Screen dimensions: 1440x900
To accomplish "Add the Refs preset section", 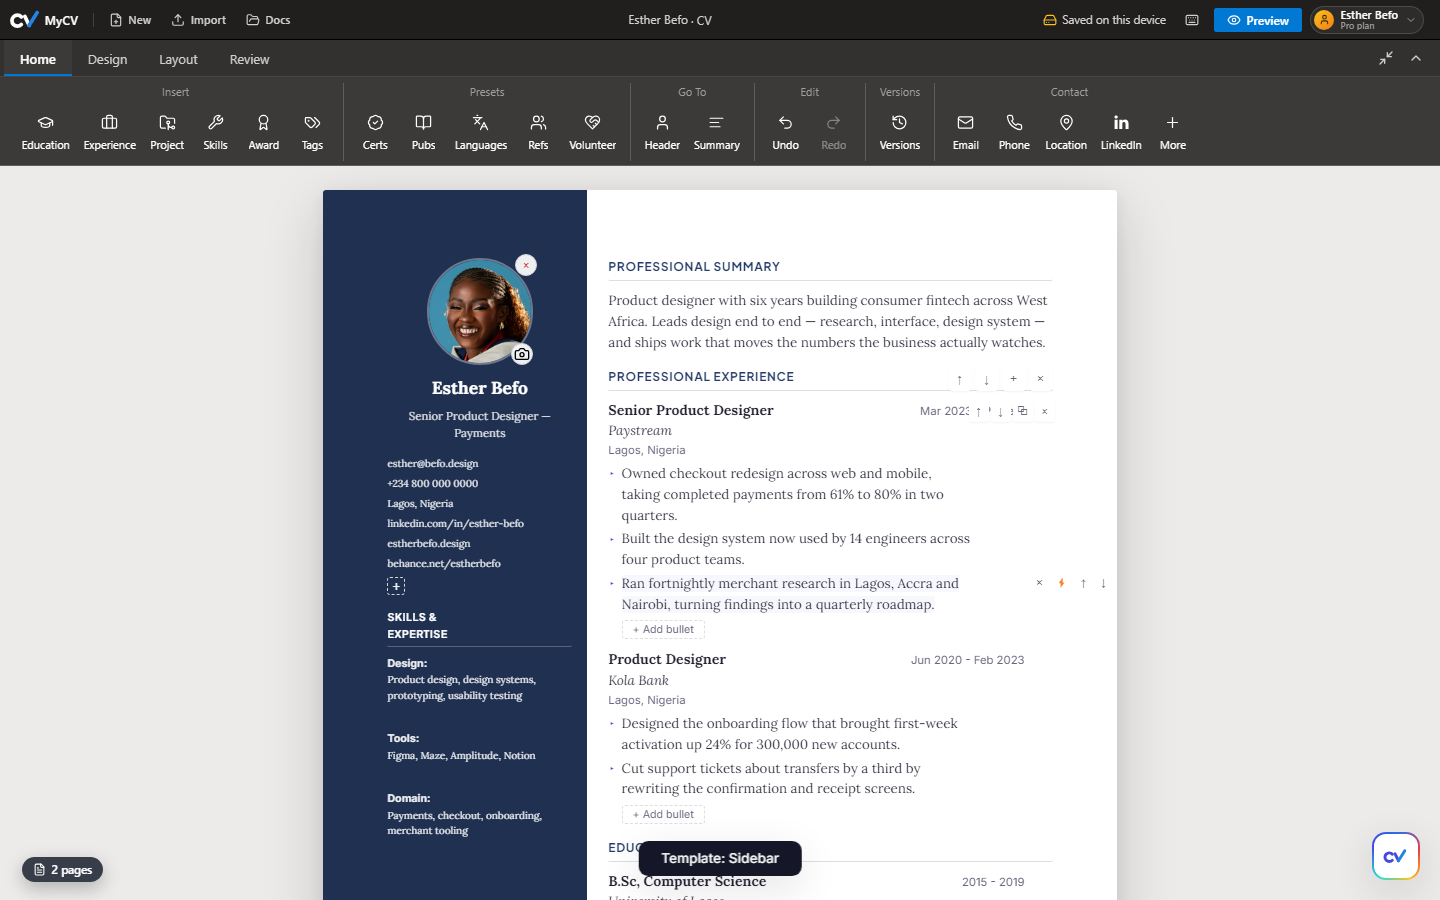I will 538,132.
